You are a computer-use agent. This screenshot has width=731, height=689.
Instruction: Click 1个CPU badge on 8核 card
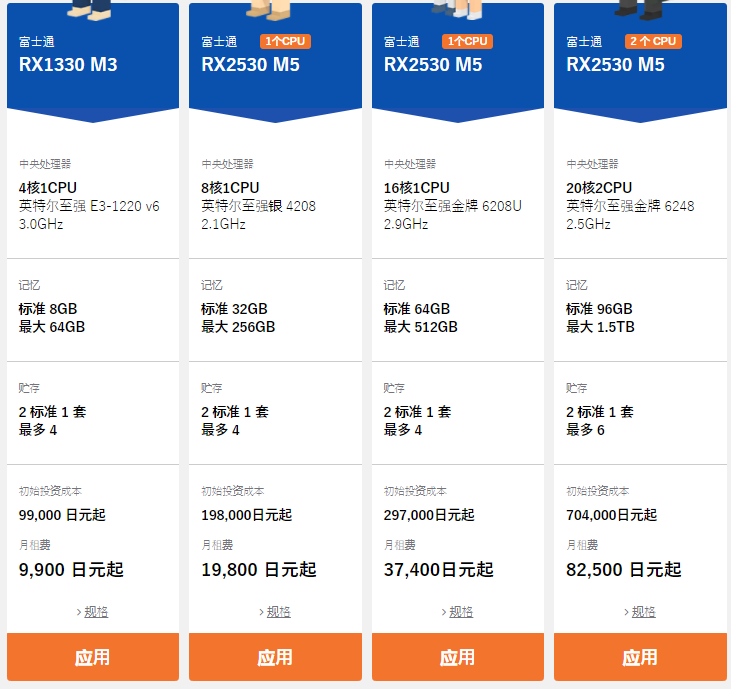[285, 42]
